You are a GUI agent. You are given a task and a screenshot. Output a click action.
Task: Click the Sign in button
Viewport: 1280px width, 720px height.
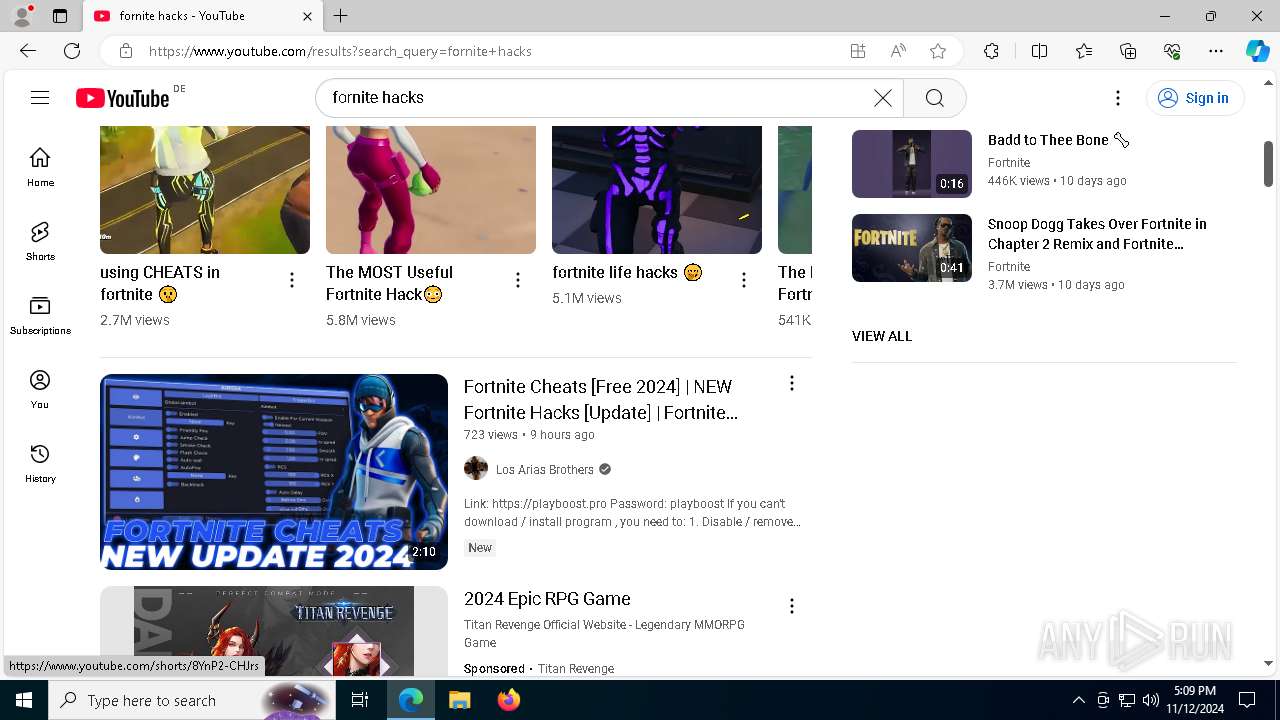(1194, 97)
